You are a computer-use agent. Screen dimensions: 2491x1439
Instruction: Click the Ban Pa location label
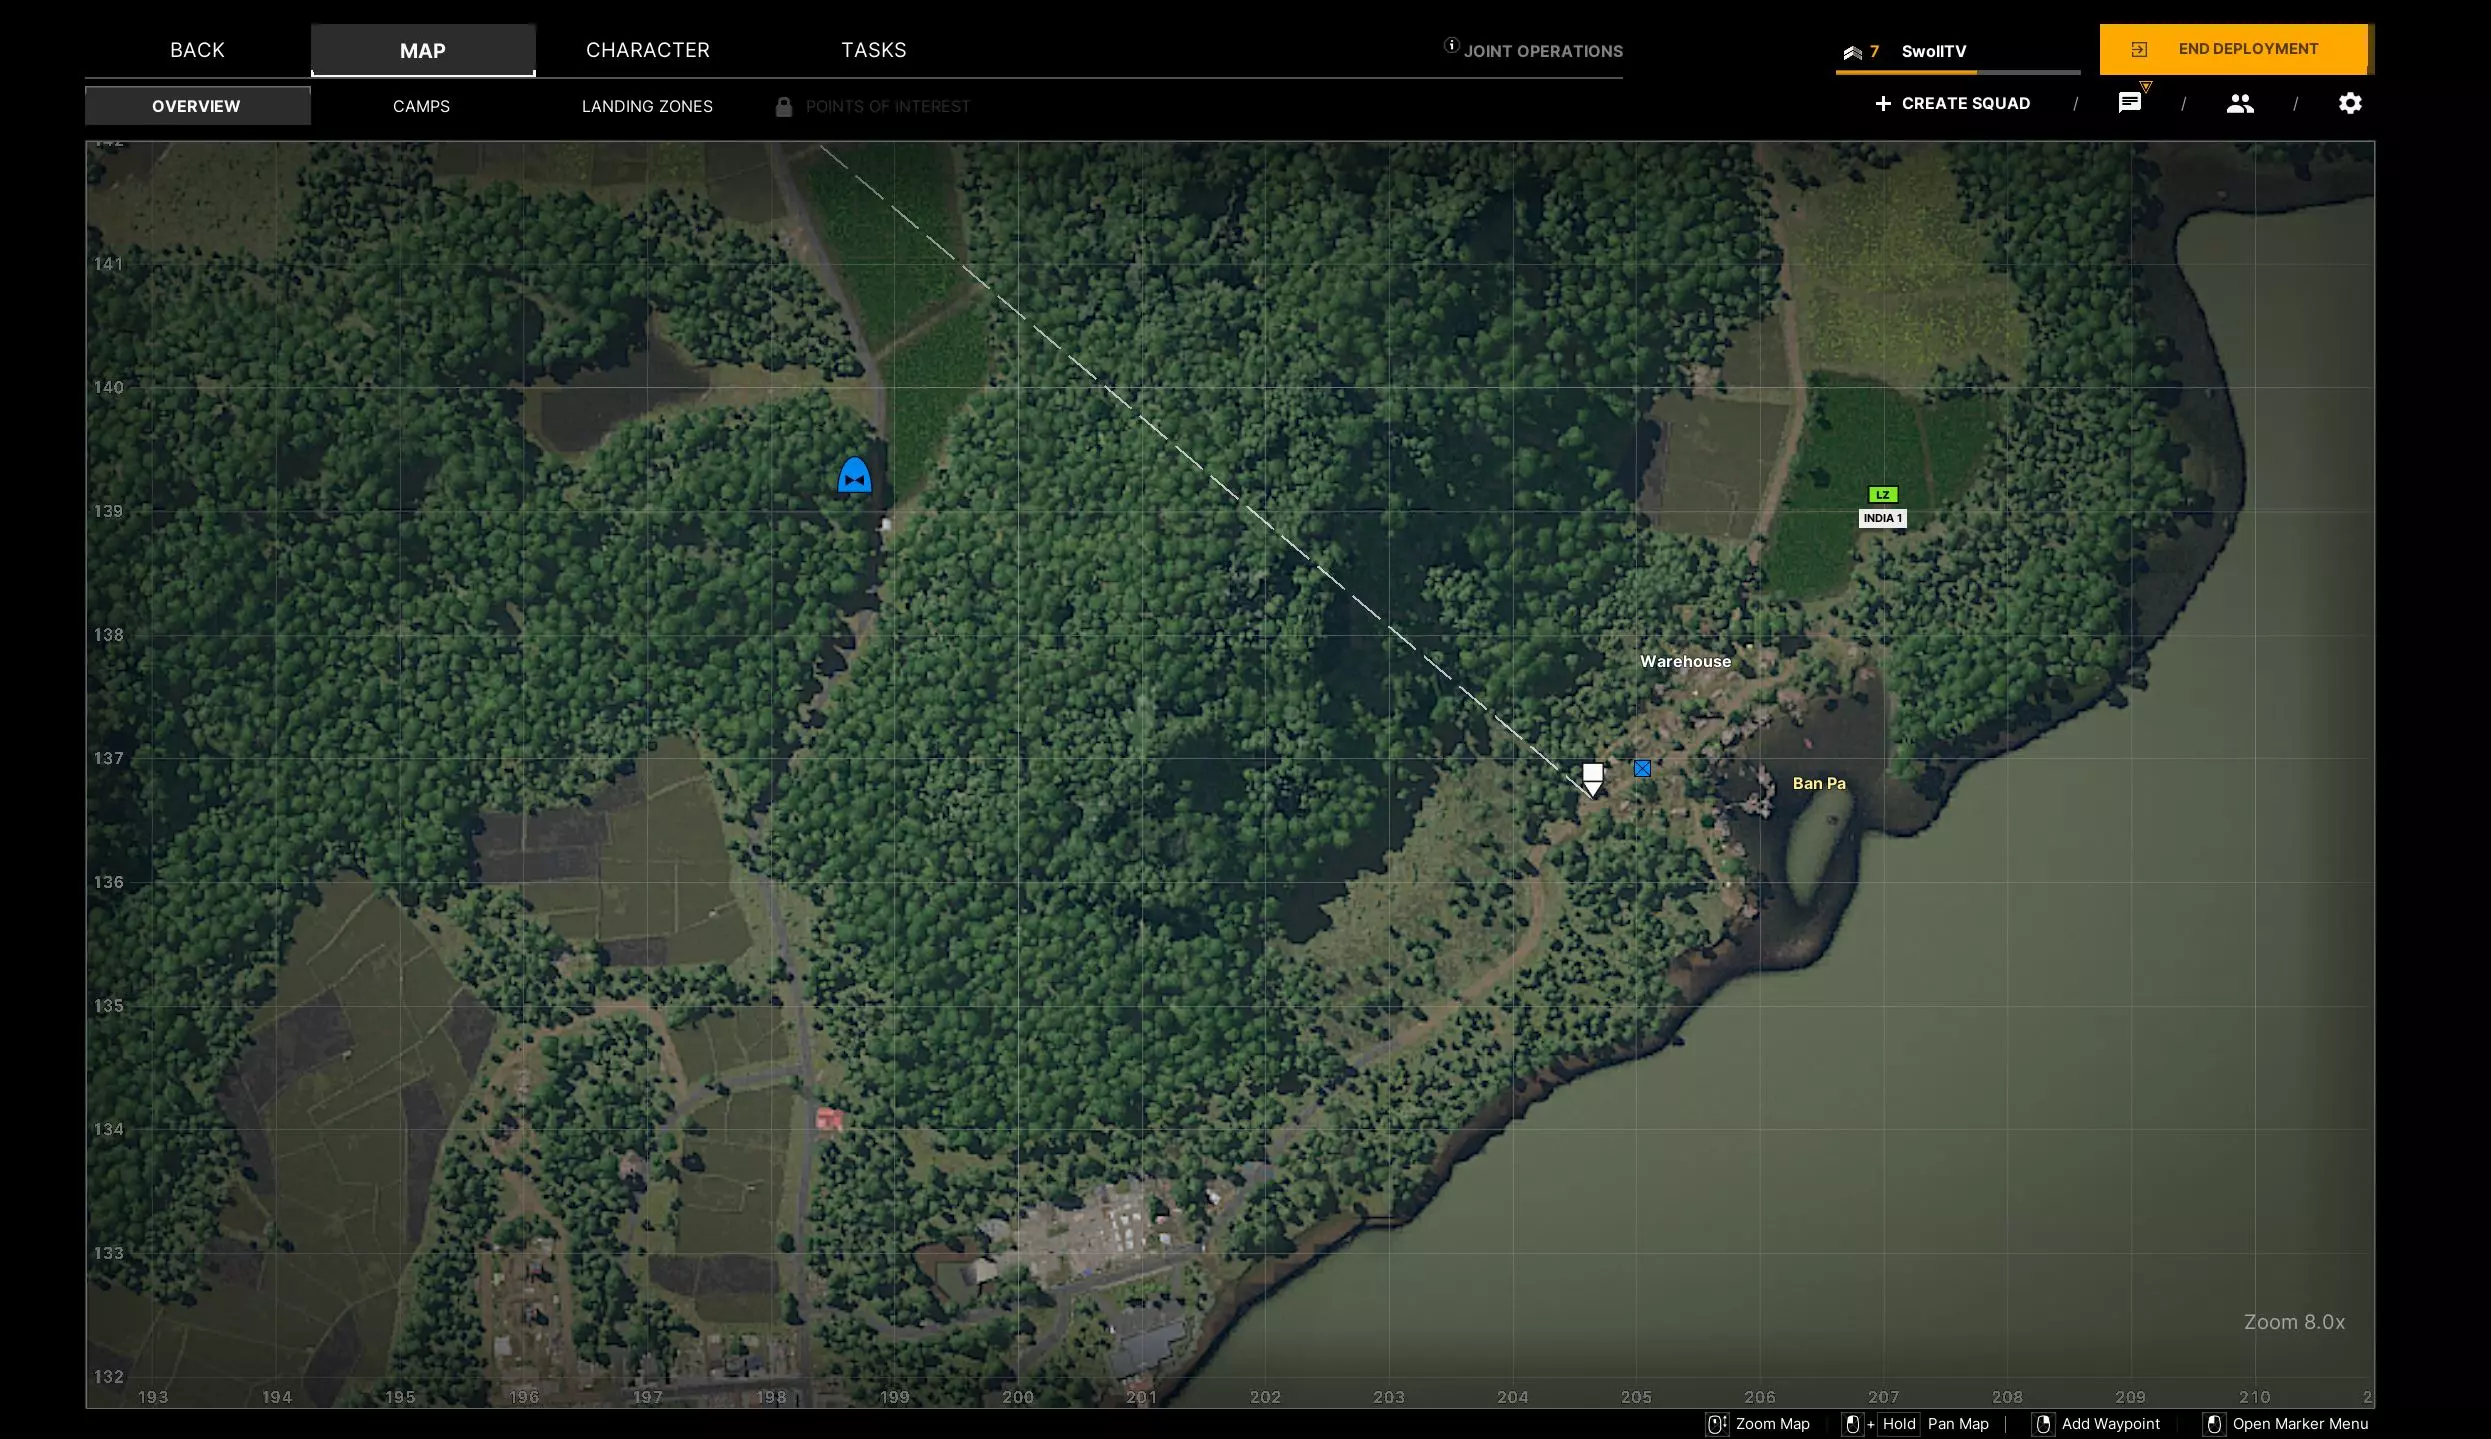(1818, 783)
